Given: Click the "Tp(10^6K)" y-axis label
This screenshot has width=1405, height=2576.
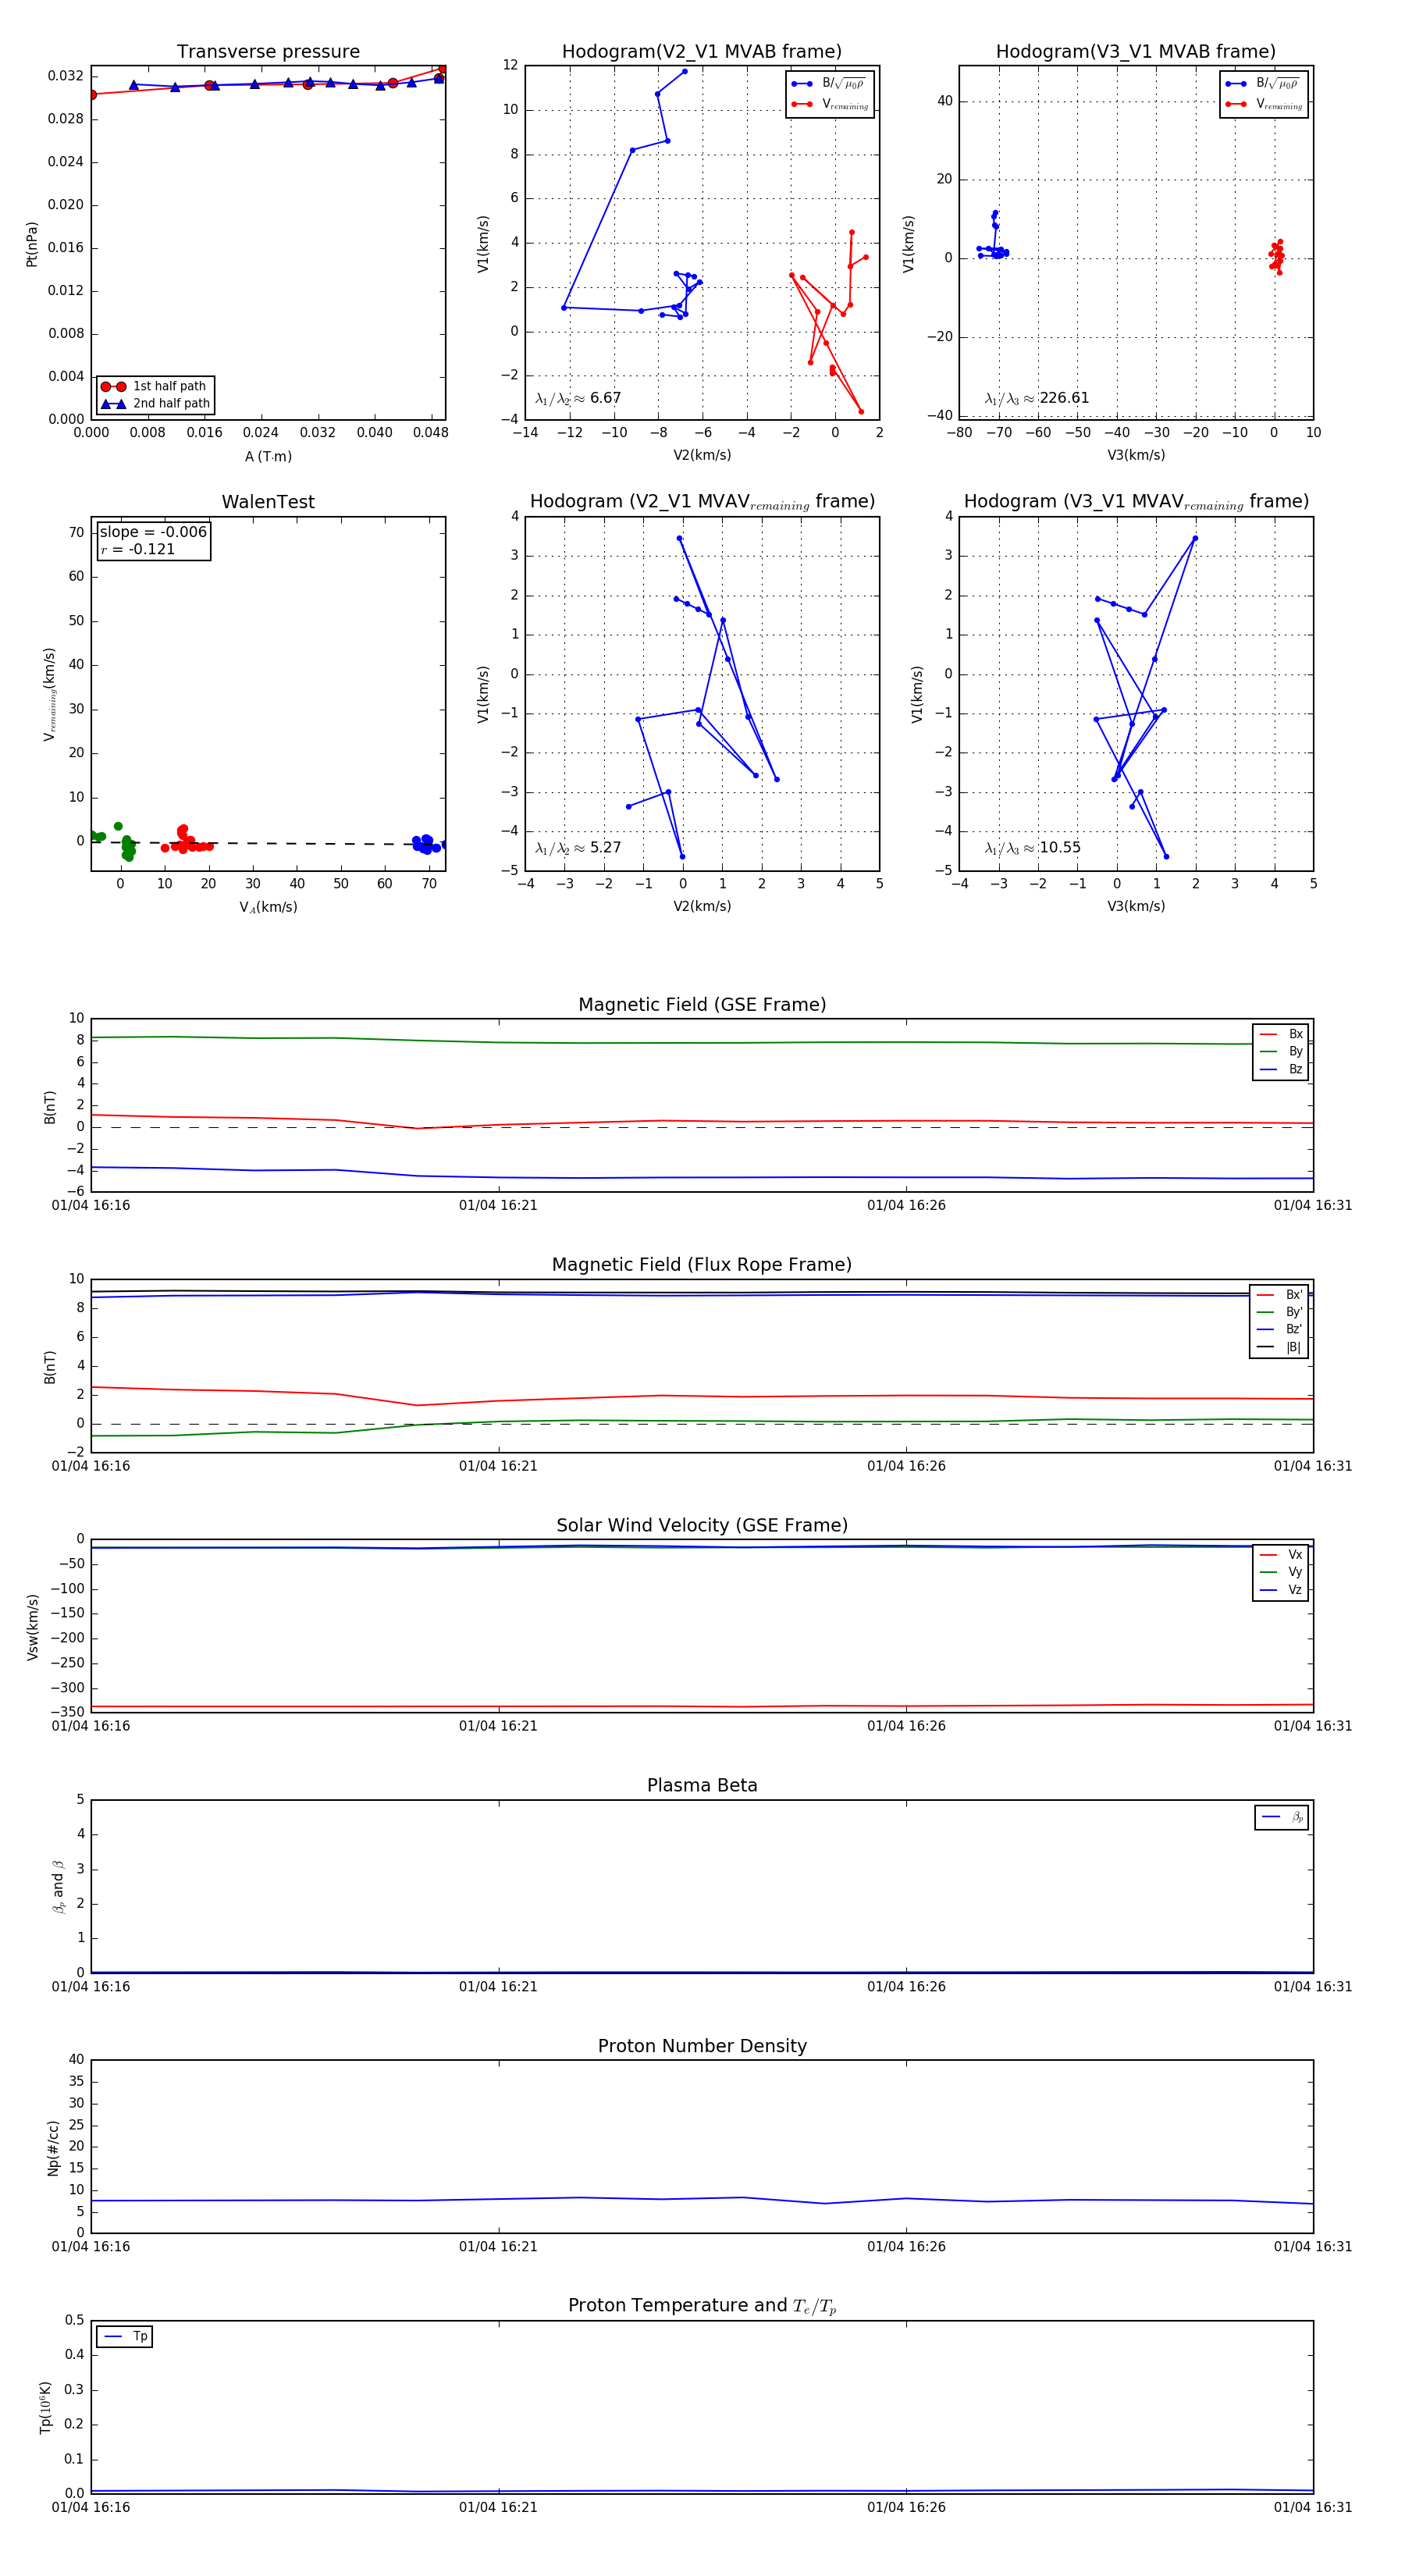Looking at the screenshot, I should click(44, 2407).
